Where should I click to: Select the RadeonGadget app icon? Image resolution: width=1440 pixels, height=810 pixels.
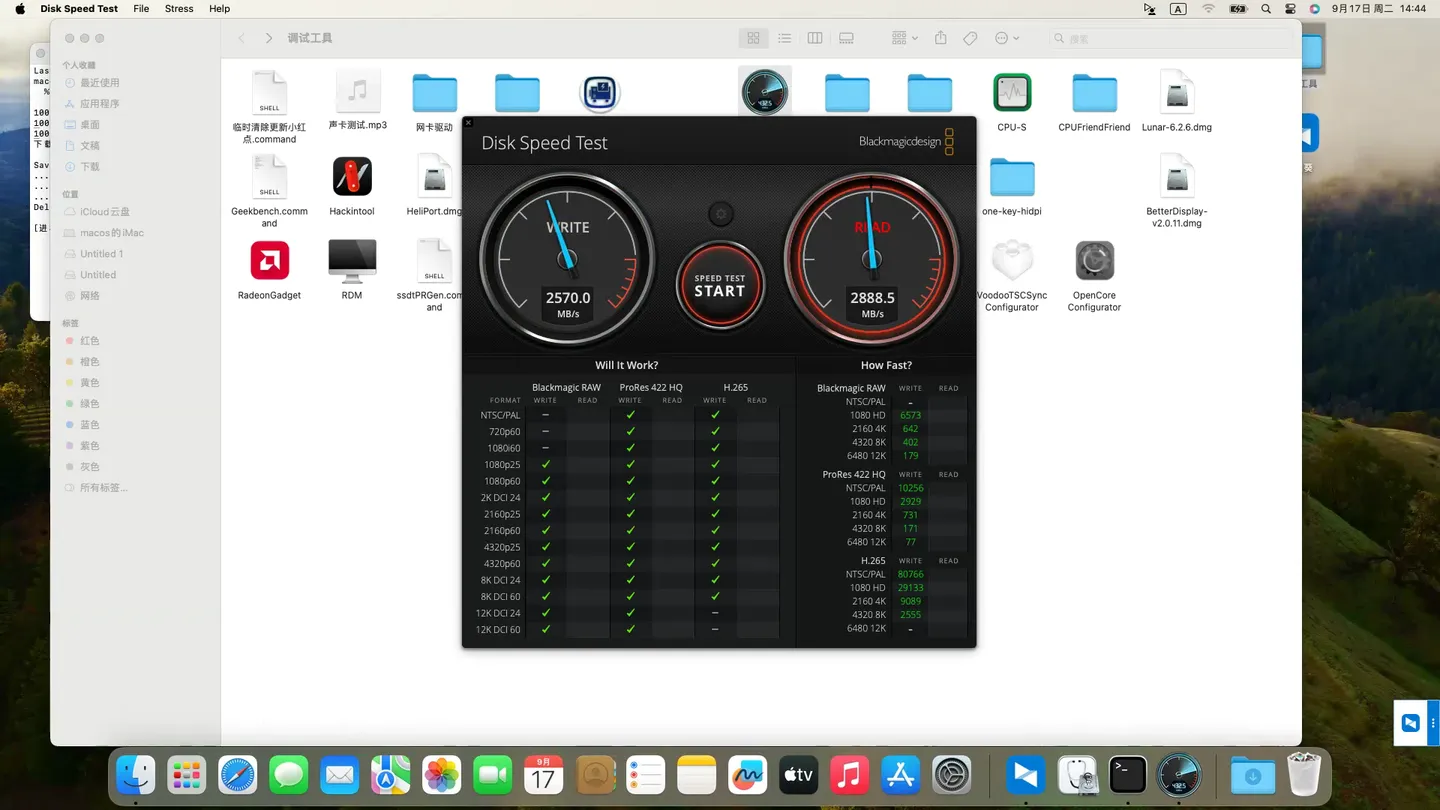269,258
